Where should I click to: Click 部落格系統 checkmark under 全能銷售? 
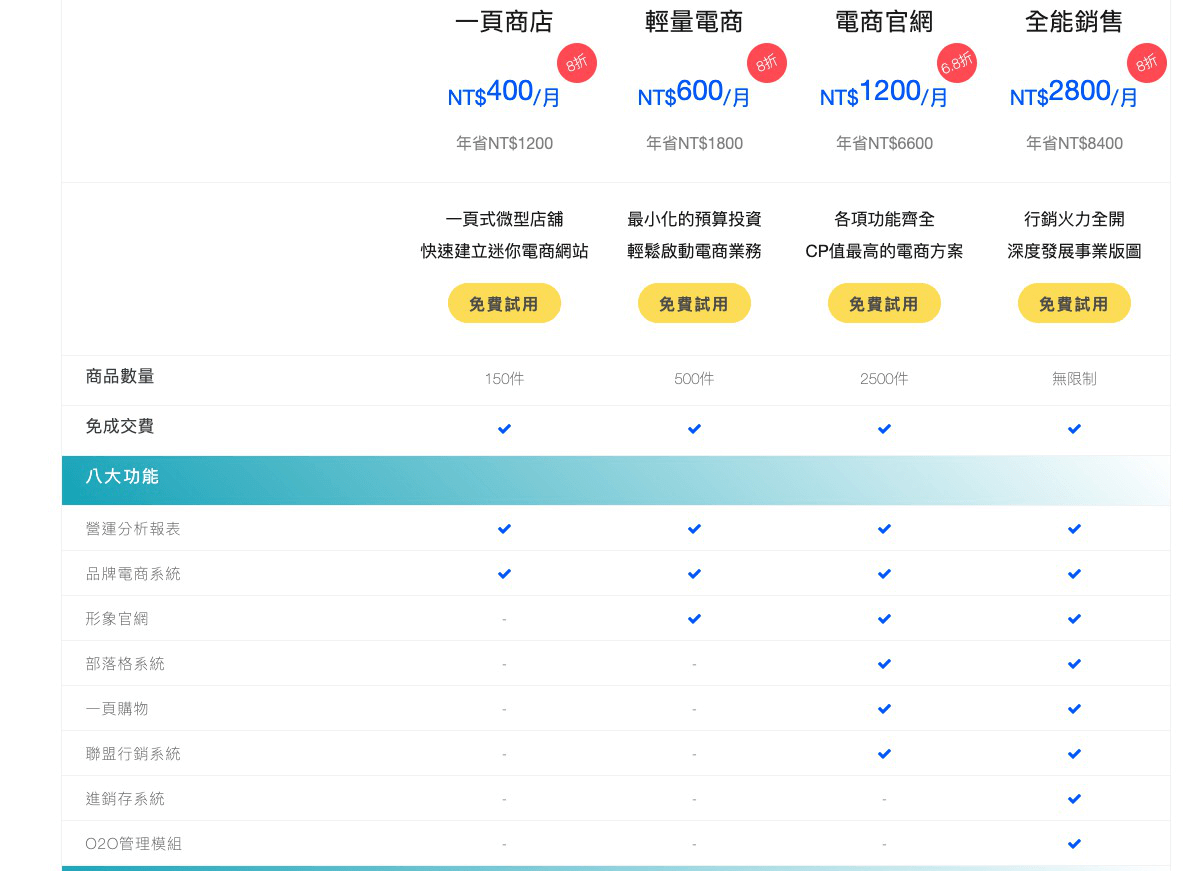click(1074, 664)
